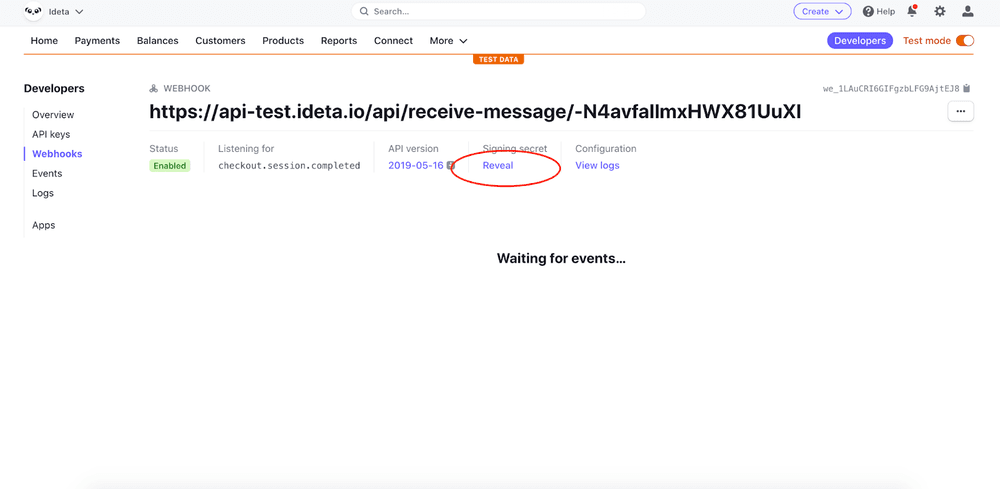
Task: Open Apps in Developers sidebar
Action: pyautogui.click(x=43, y=225)
